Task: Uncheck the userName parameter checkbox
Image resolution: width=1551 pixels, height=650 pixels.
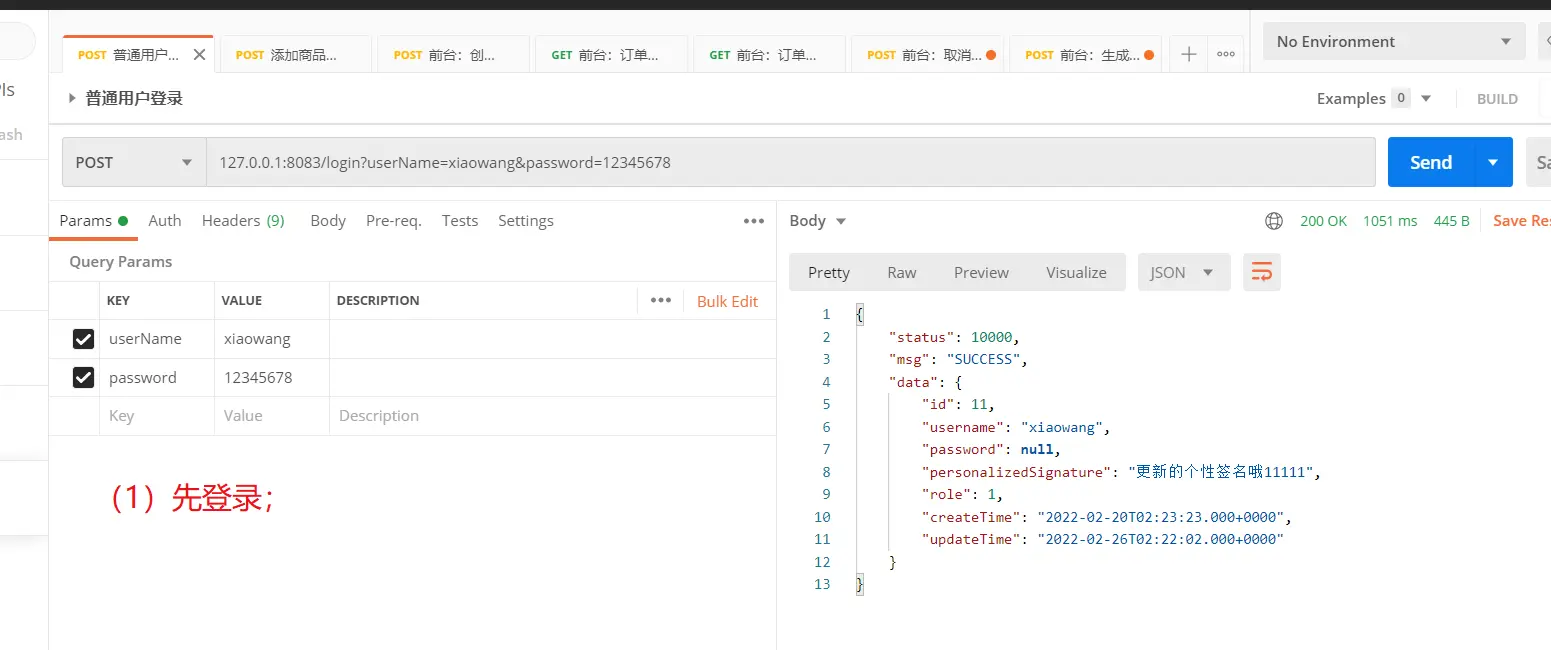Action: pos(84,339)
